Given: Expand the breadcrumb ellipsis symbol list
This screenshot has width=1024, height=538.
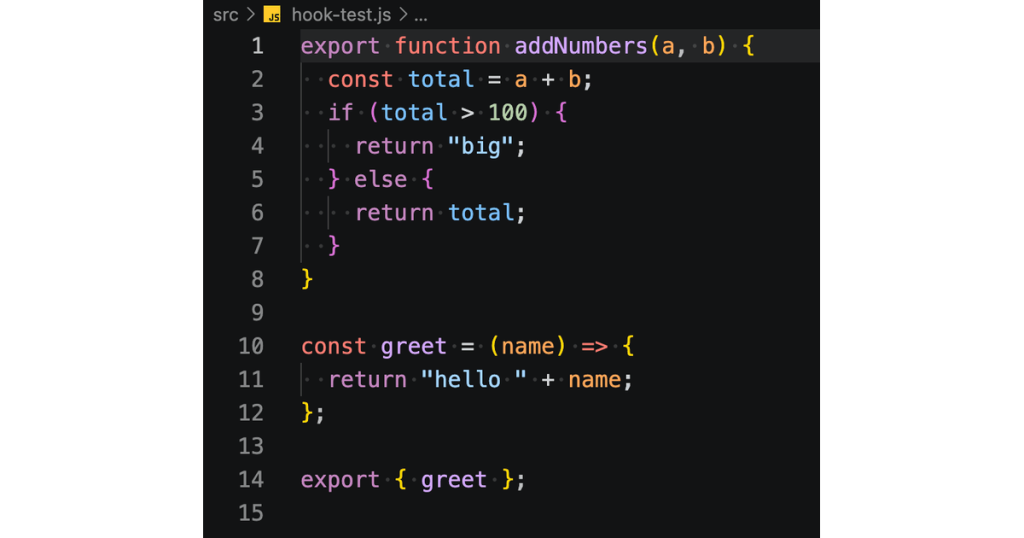Looking at the screenshot, I should click(421, 16).
